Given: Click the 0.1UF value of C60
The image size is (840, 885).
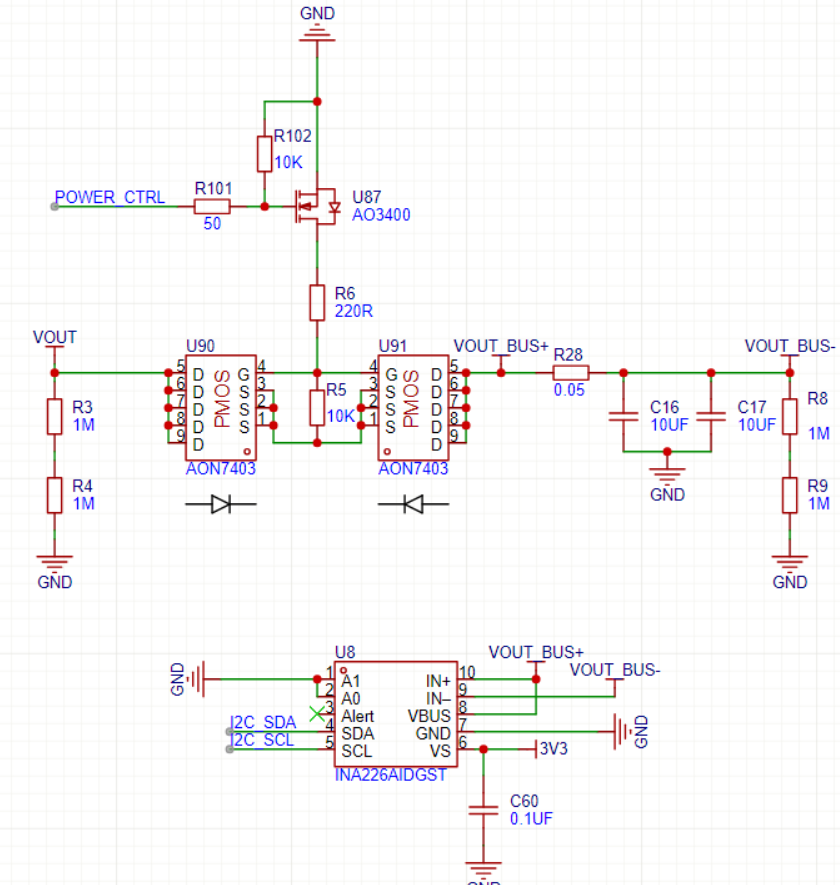Looking at the screenshot, I should (531, 818).
